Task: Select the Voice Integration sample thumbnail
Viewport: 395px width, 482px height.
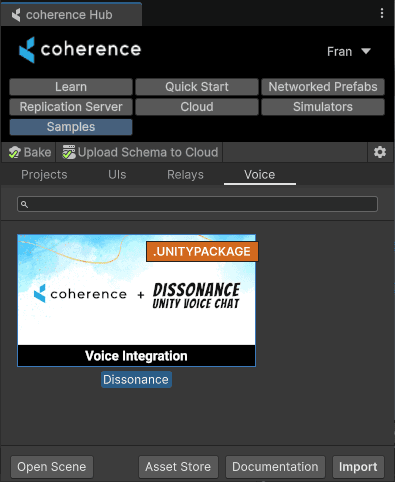Action: (x=137, y=300)
